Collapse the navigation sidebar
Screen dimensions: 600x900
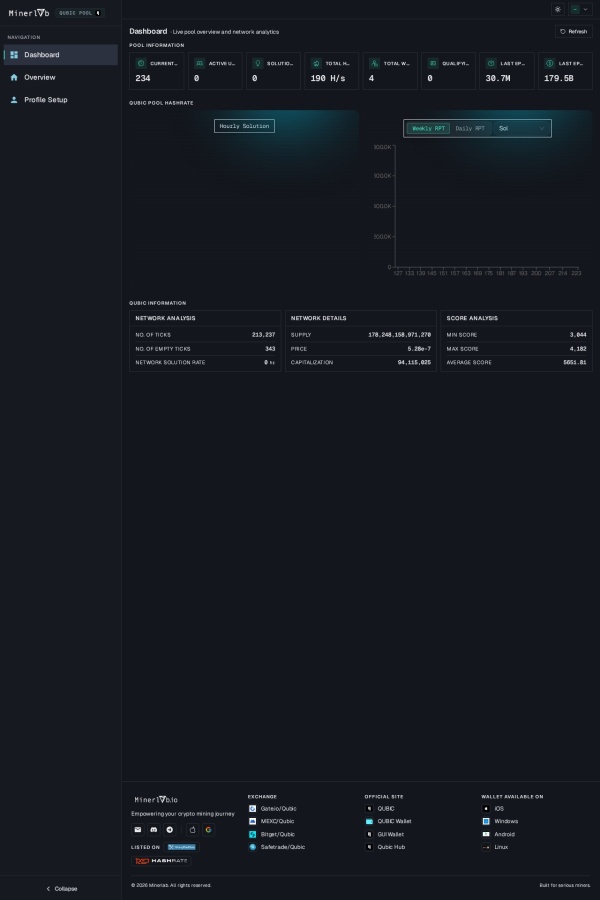pos(61,889)
